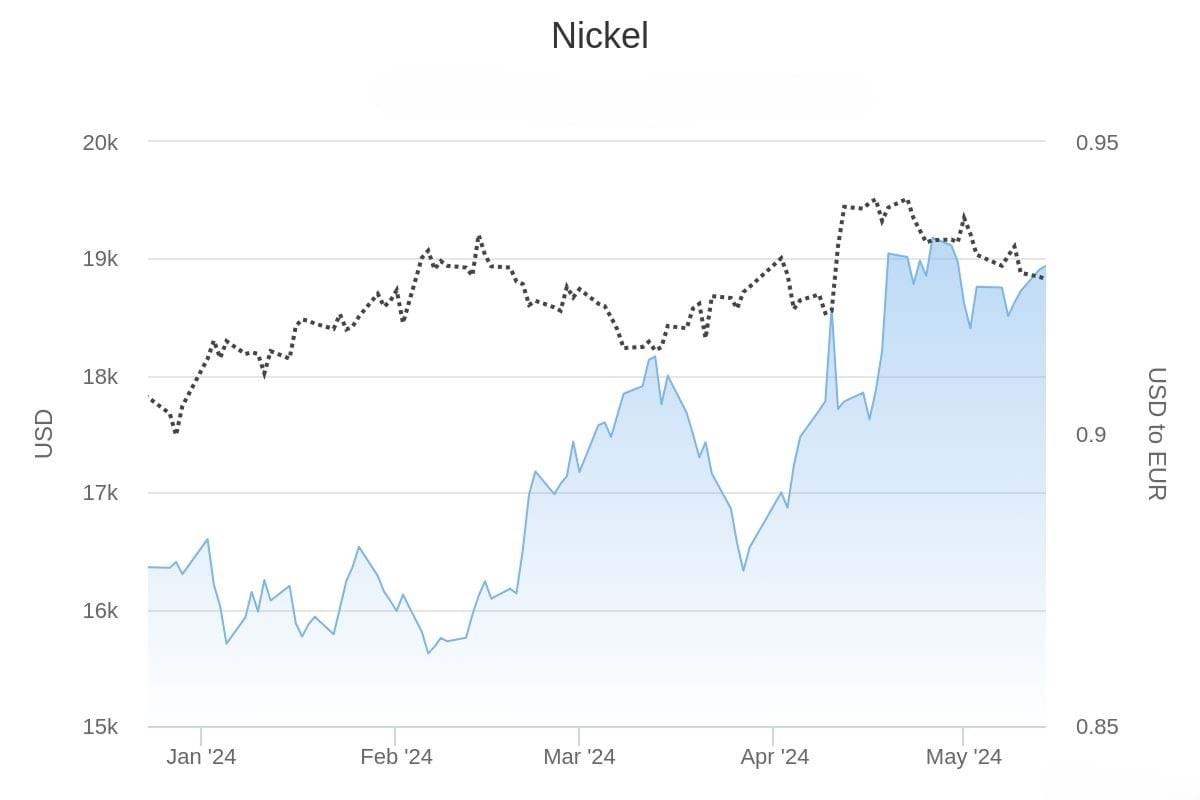This screenshot has width=1200, height=800.
Task: Click the 0.85 right axis label
Action: tap(1097, 726)
